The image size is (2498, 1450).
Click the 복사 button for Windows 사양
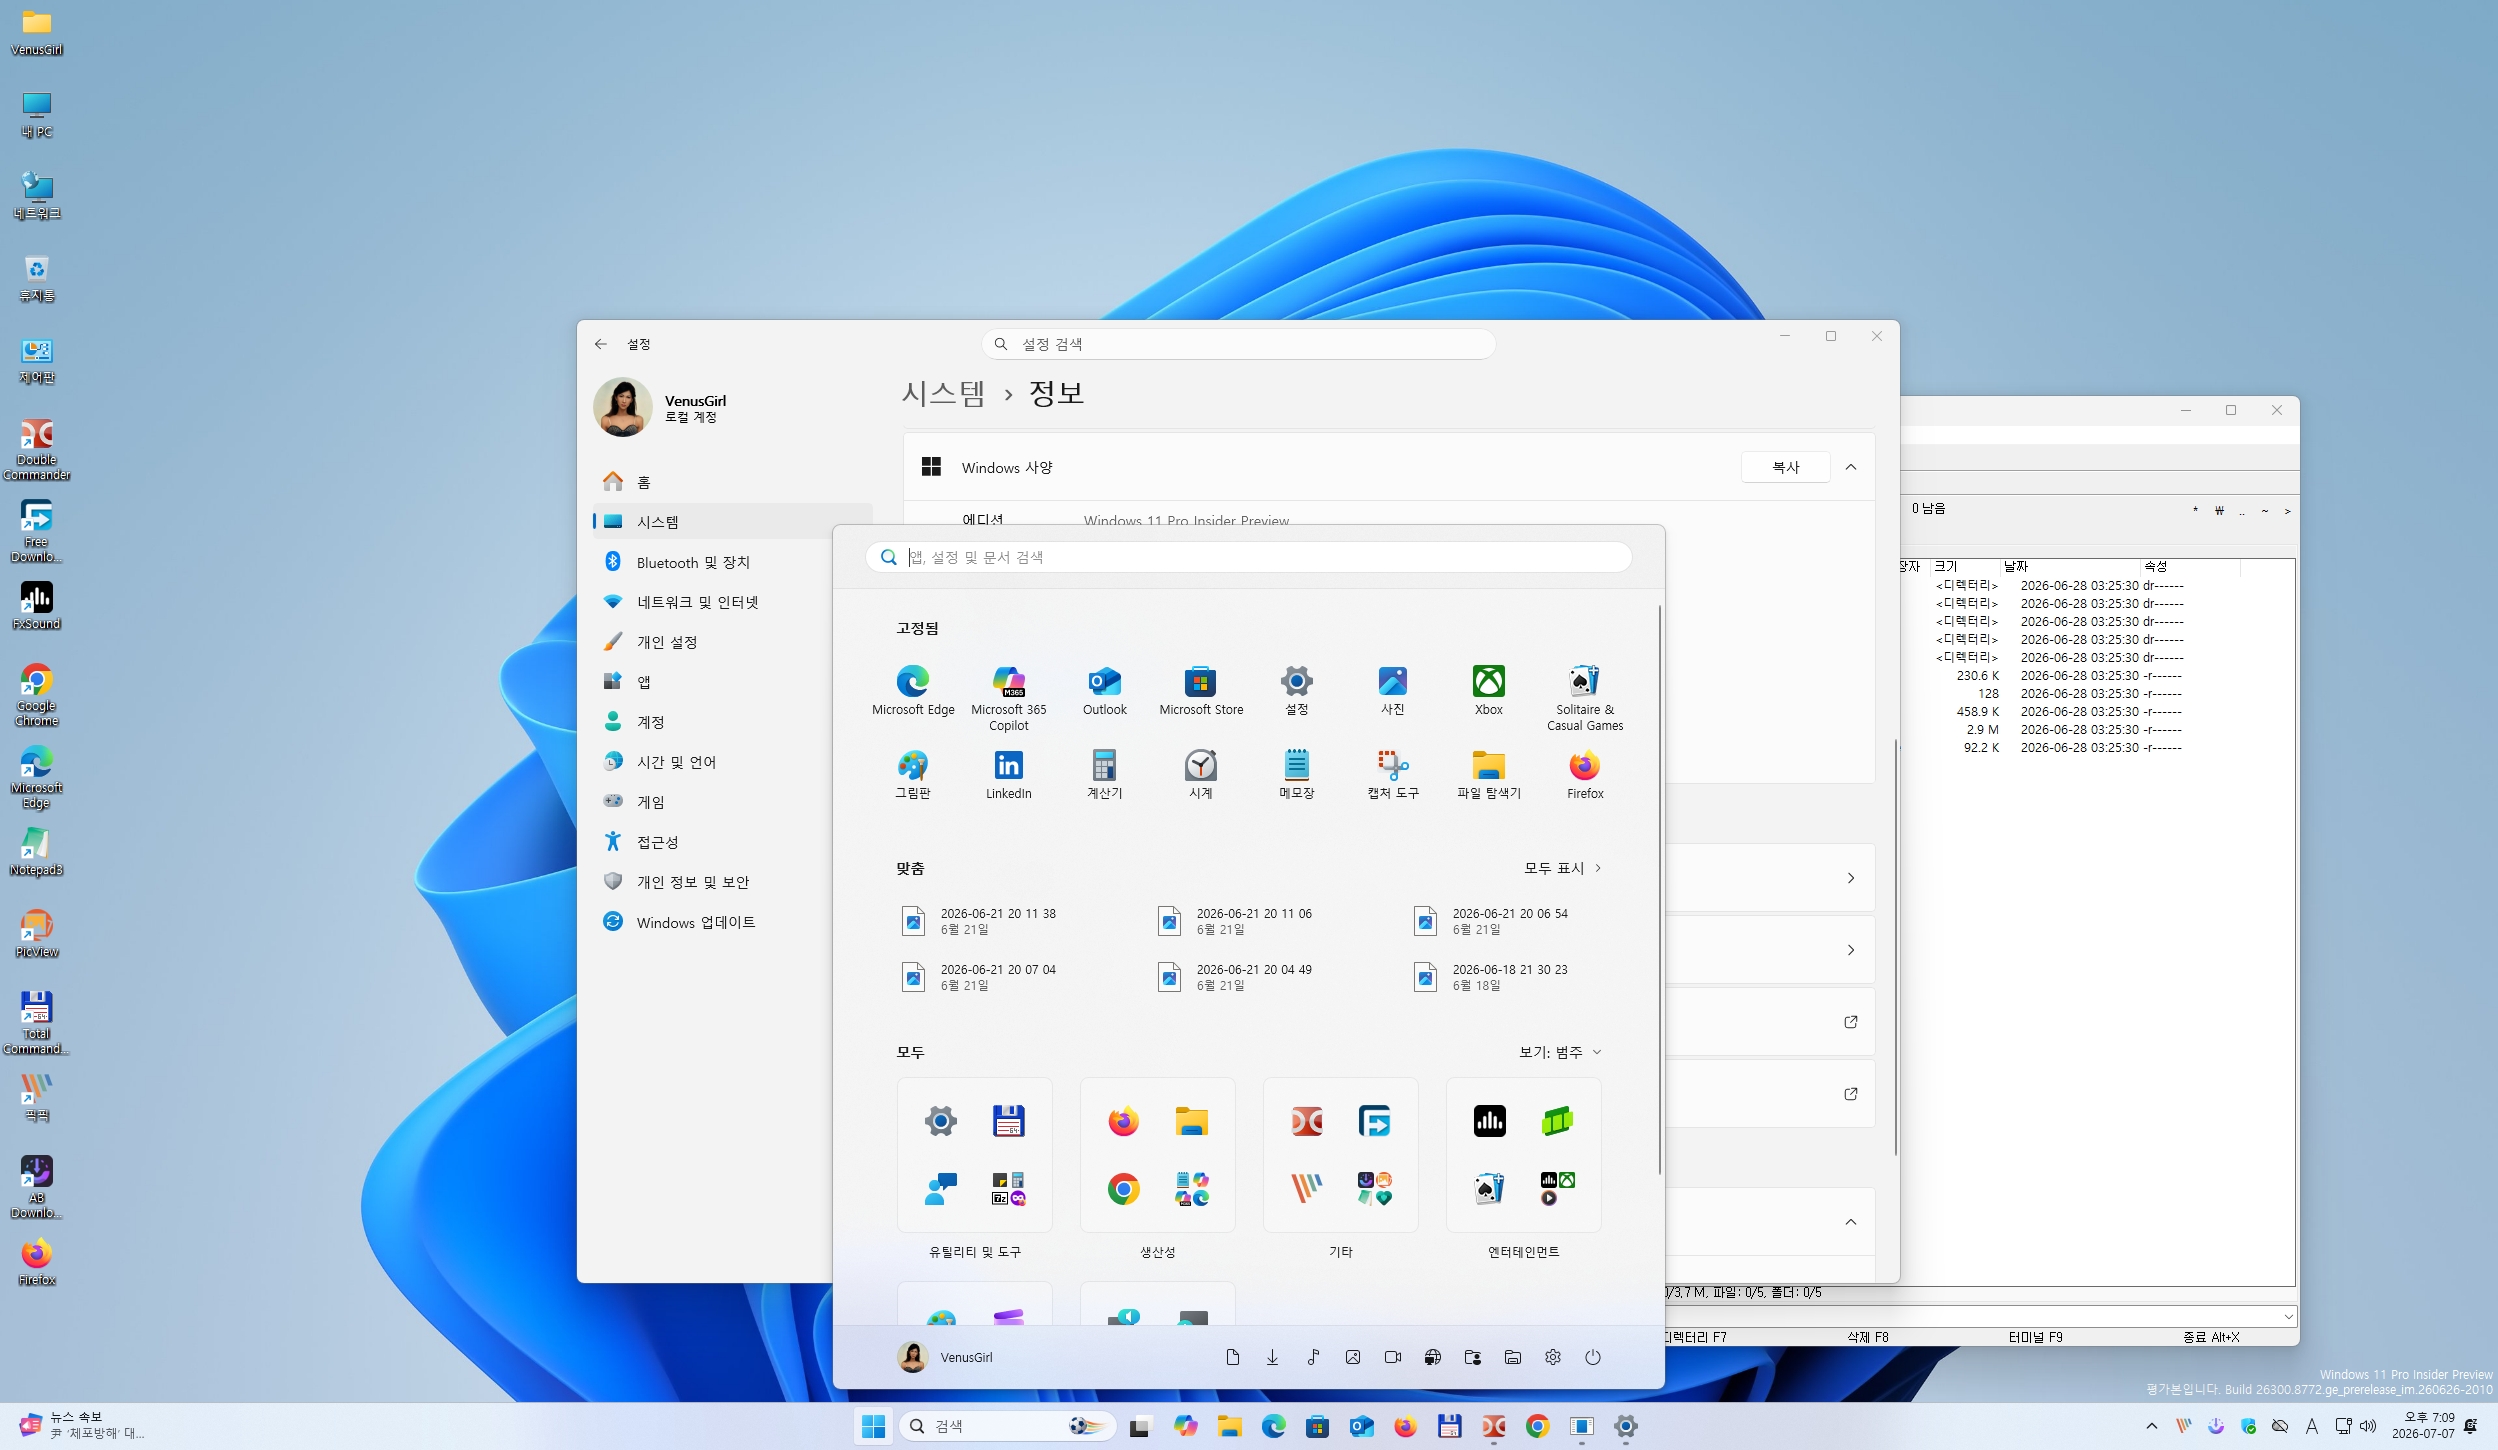pos(1786,467)
